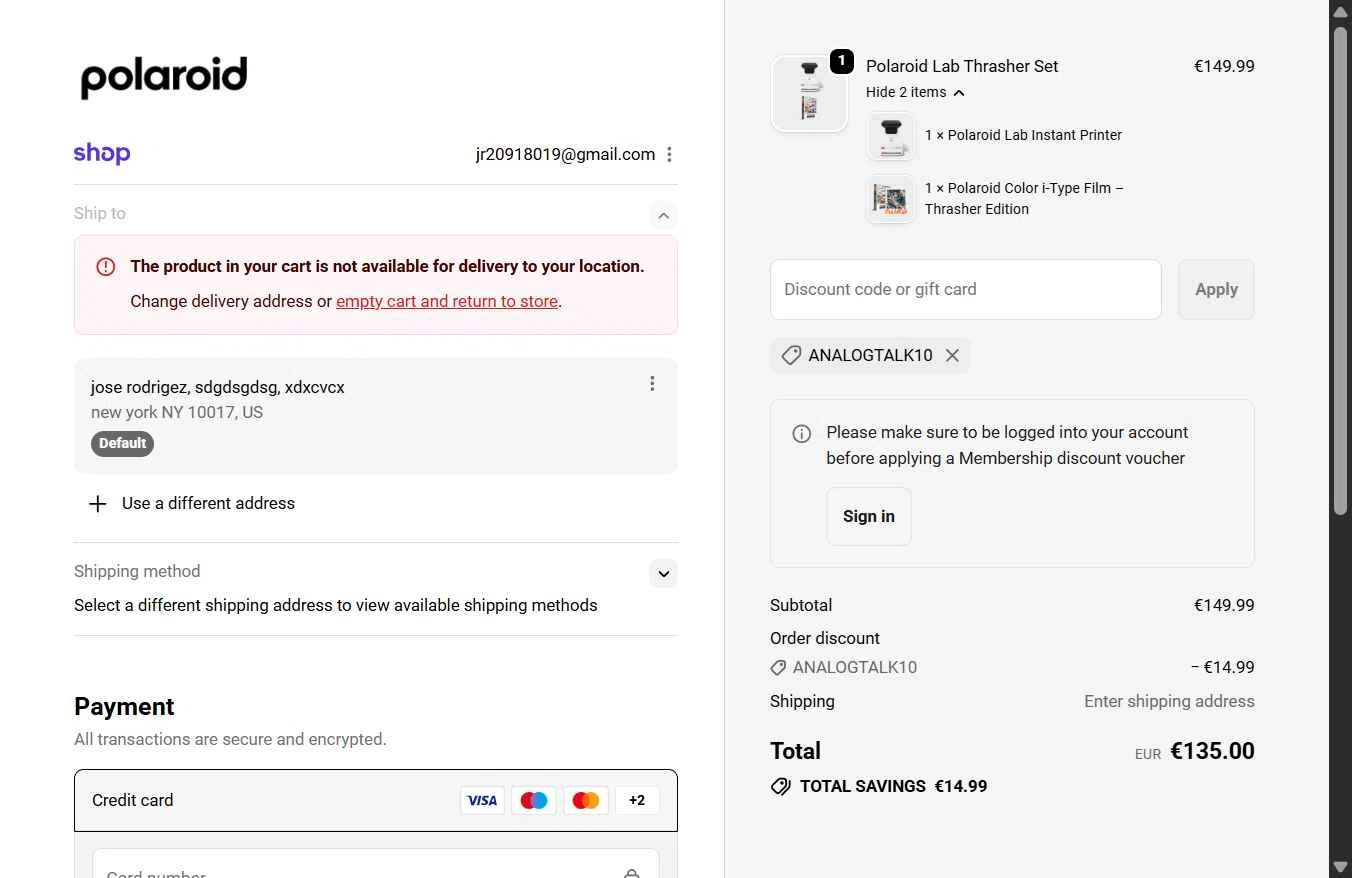
Task: Click the Visa card icon
Action: (482, 800)
